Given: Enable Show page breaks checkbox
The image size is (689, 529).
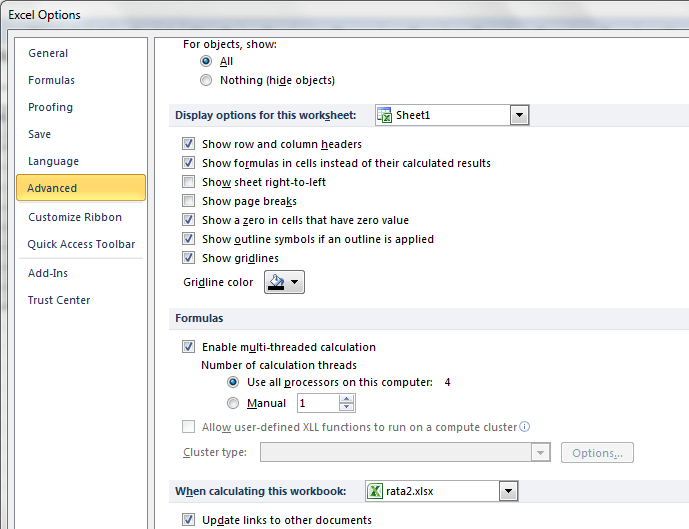Looking at the screenshot, I should pyautogui.click(x=189, y=201).
